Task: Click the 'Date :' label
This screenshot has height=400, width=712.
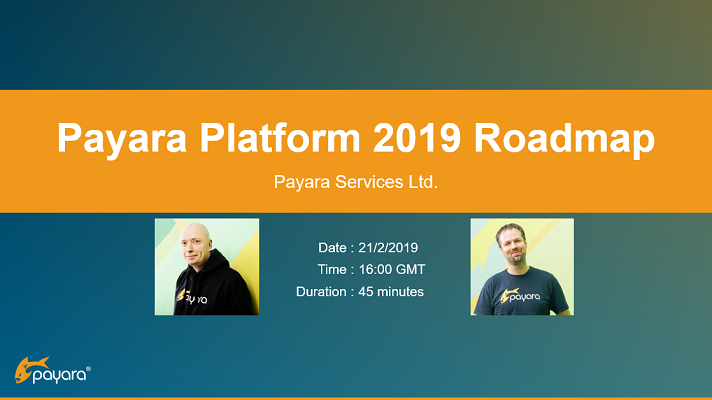Action: pyautogui.click(x=336, y=248)
